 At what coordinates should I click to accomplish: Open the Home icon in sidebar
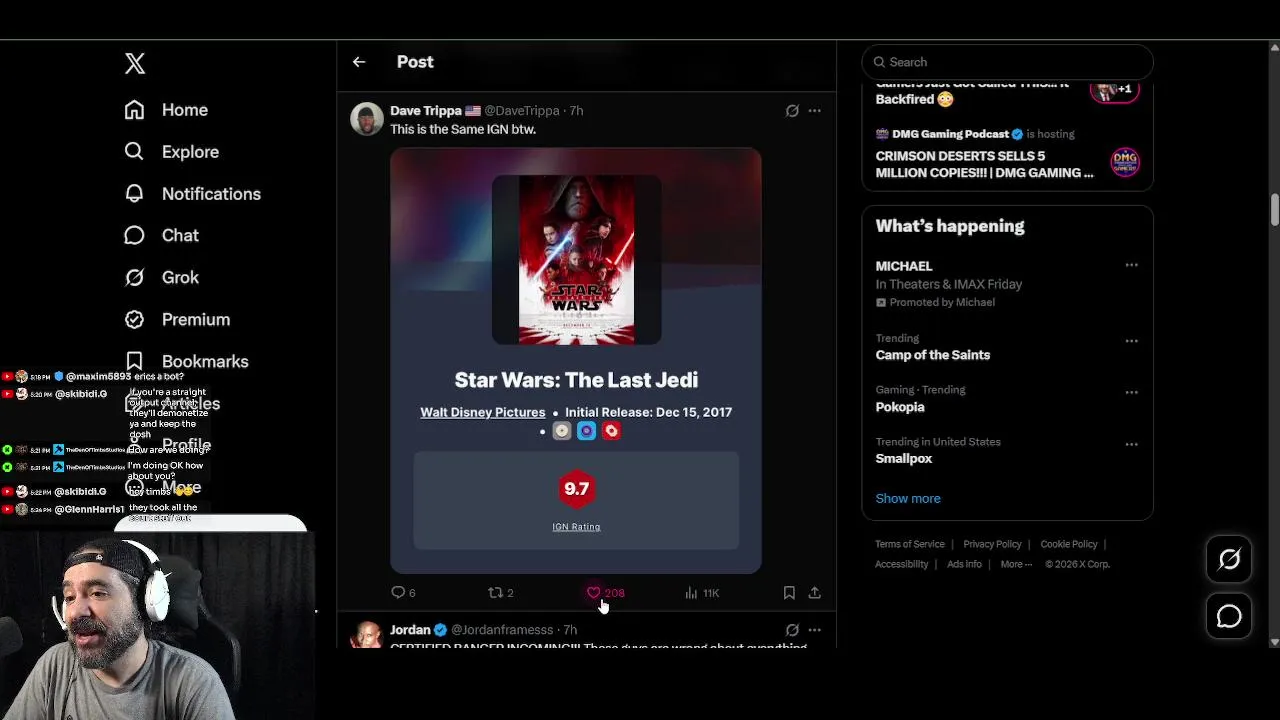pyautogui.click(x=134, y=110)
